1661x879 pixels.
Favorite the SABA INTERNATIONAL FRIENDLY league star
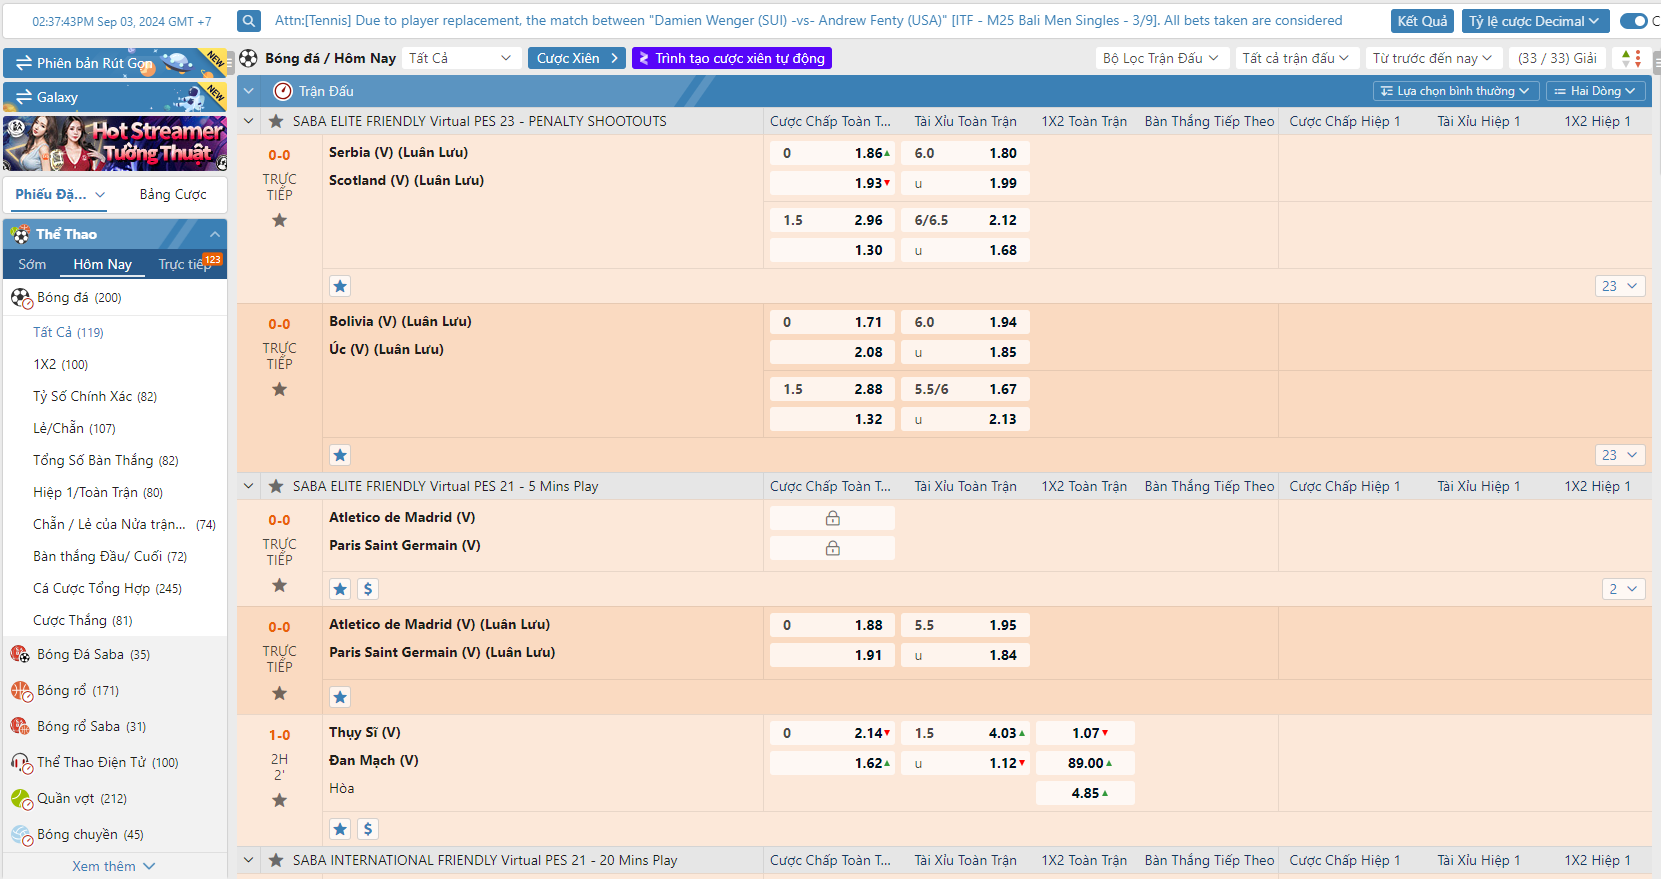(x=276, y=860)
